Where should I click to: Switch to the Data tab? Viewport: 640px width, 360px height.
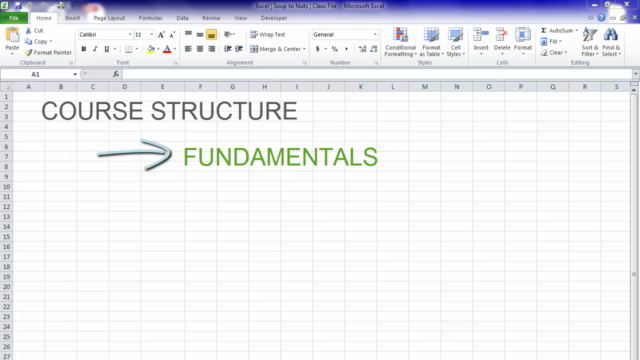[182, 18]
